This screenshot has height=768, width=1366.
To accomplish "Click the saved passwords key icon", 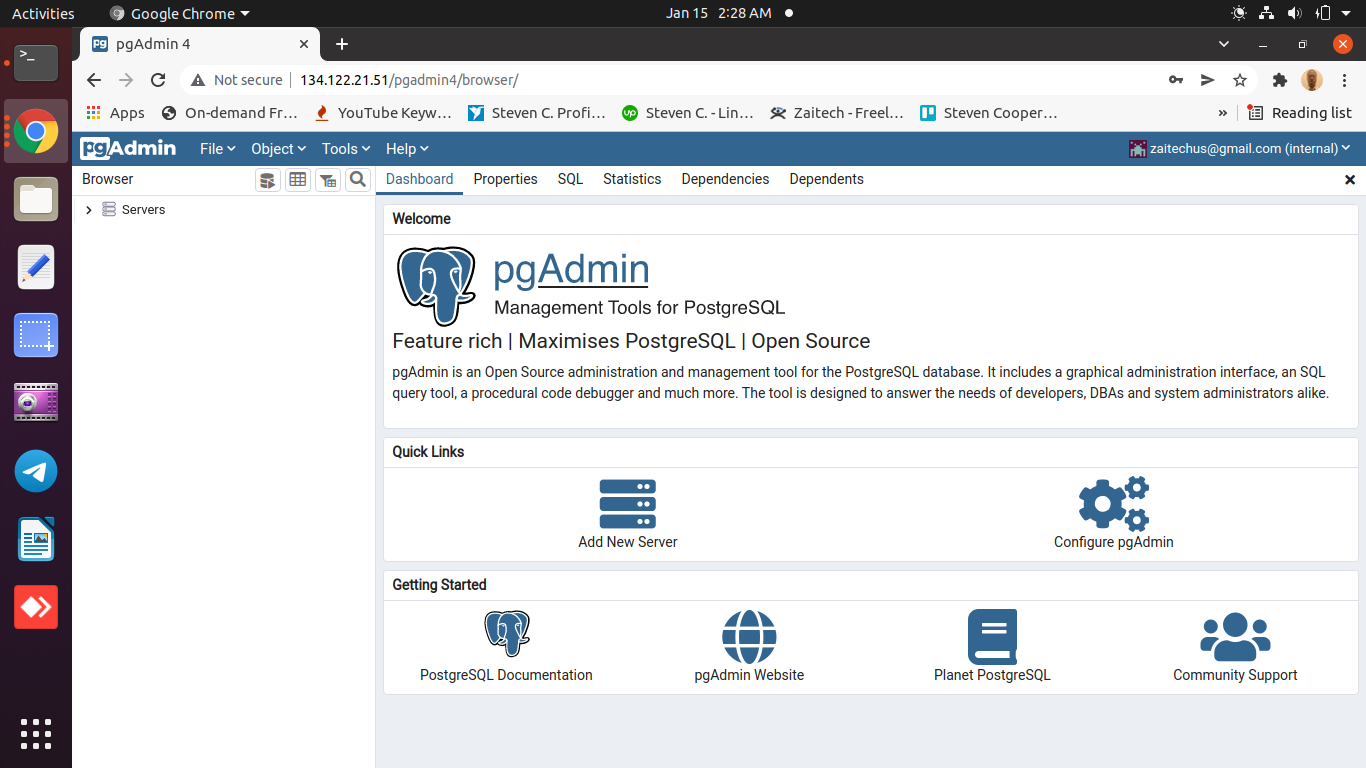I will pos(1176,80).
